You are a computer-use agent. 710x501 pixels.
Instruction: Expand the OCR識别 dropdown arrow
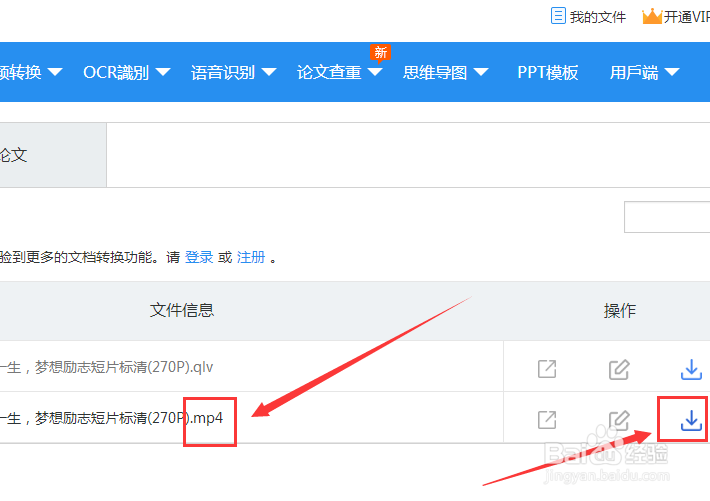point(163,72)
